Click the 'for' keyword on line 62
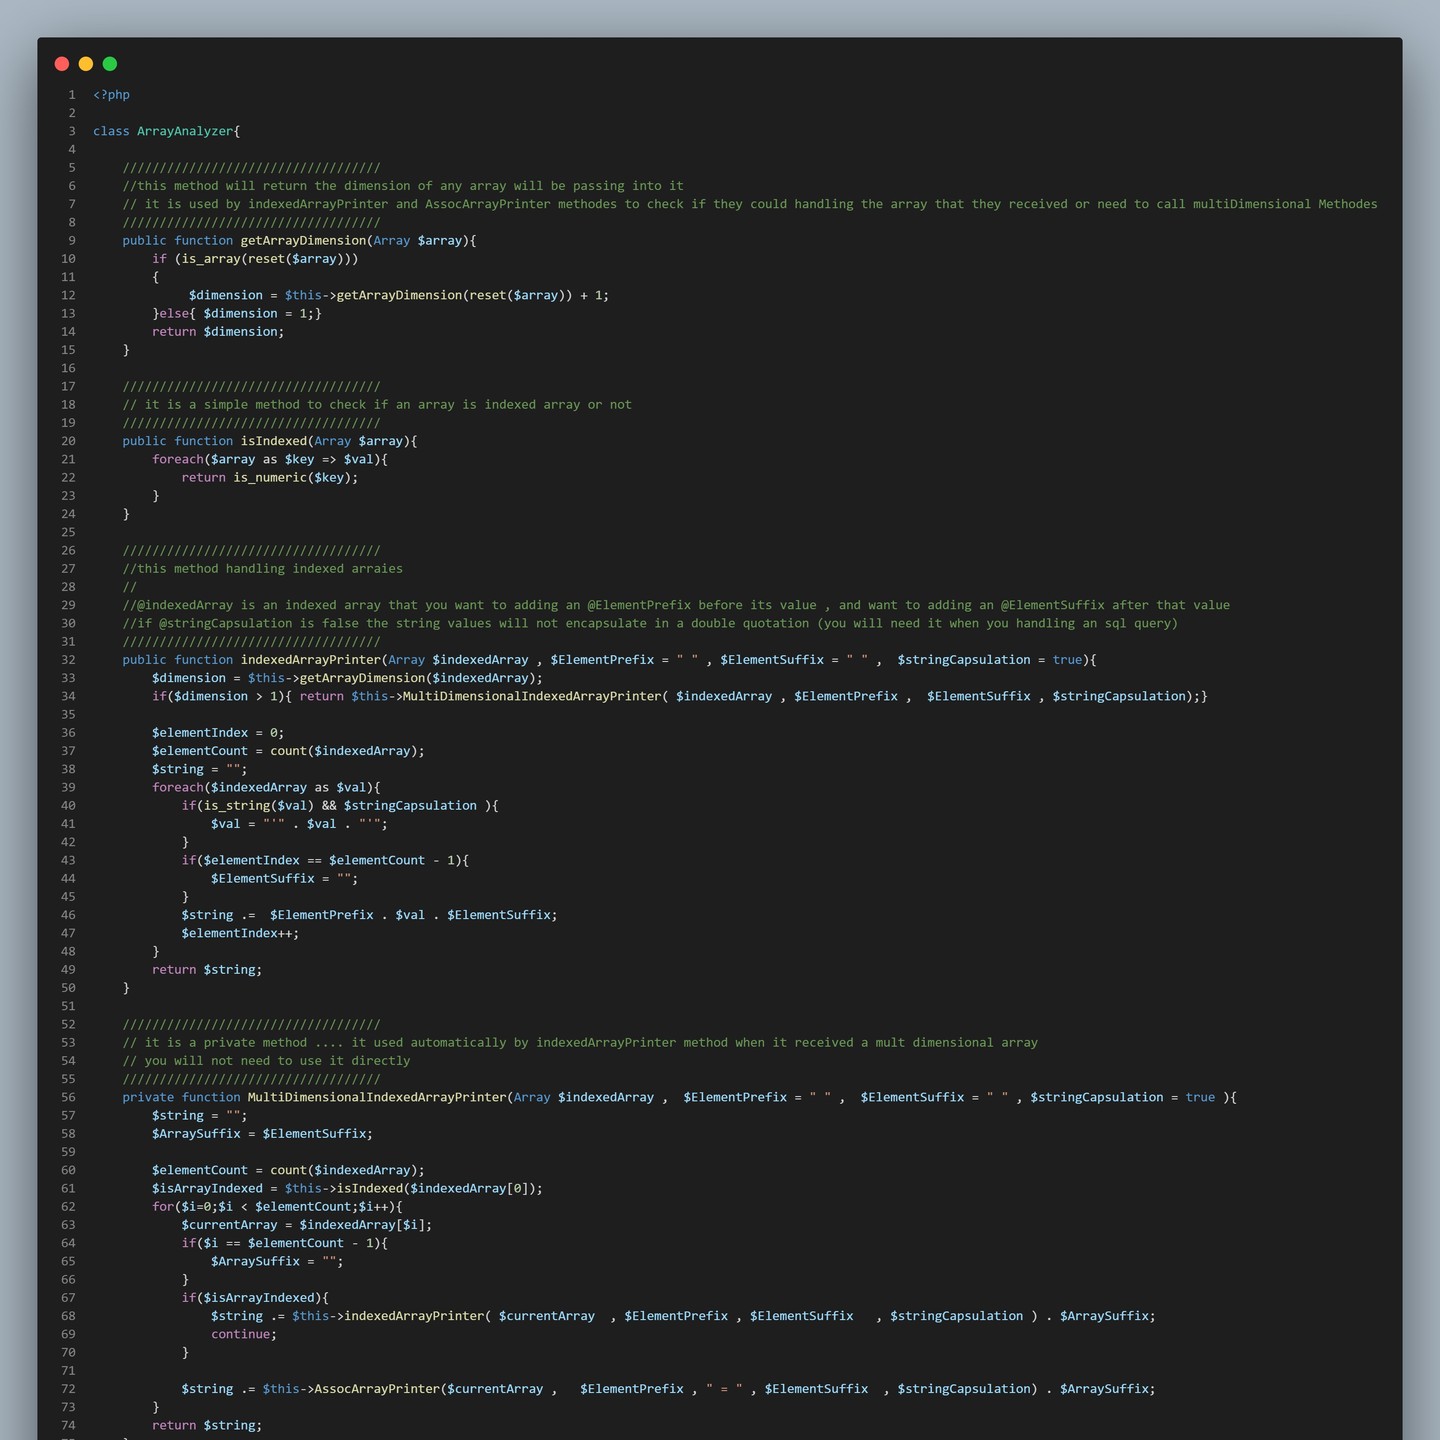The image size is (1440, 1440). click(163, 1207)
